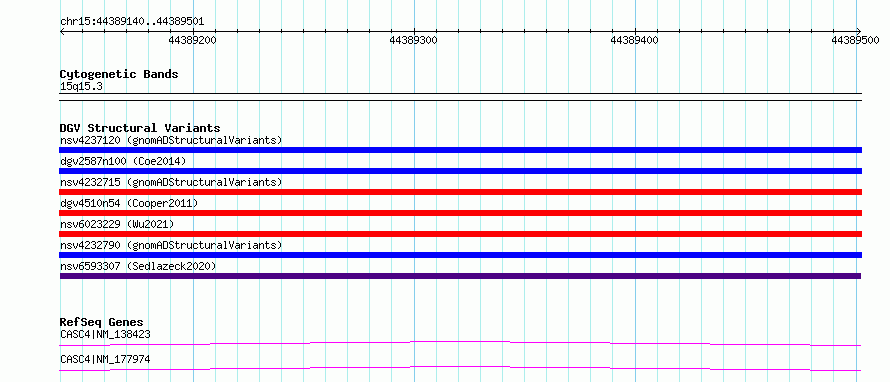Click the magenta line of CASC4|NM_138423
Viewport: 890px width, 382px height.
point(460,343)
